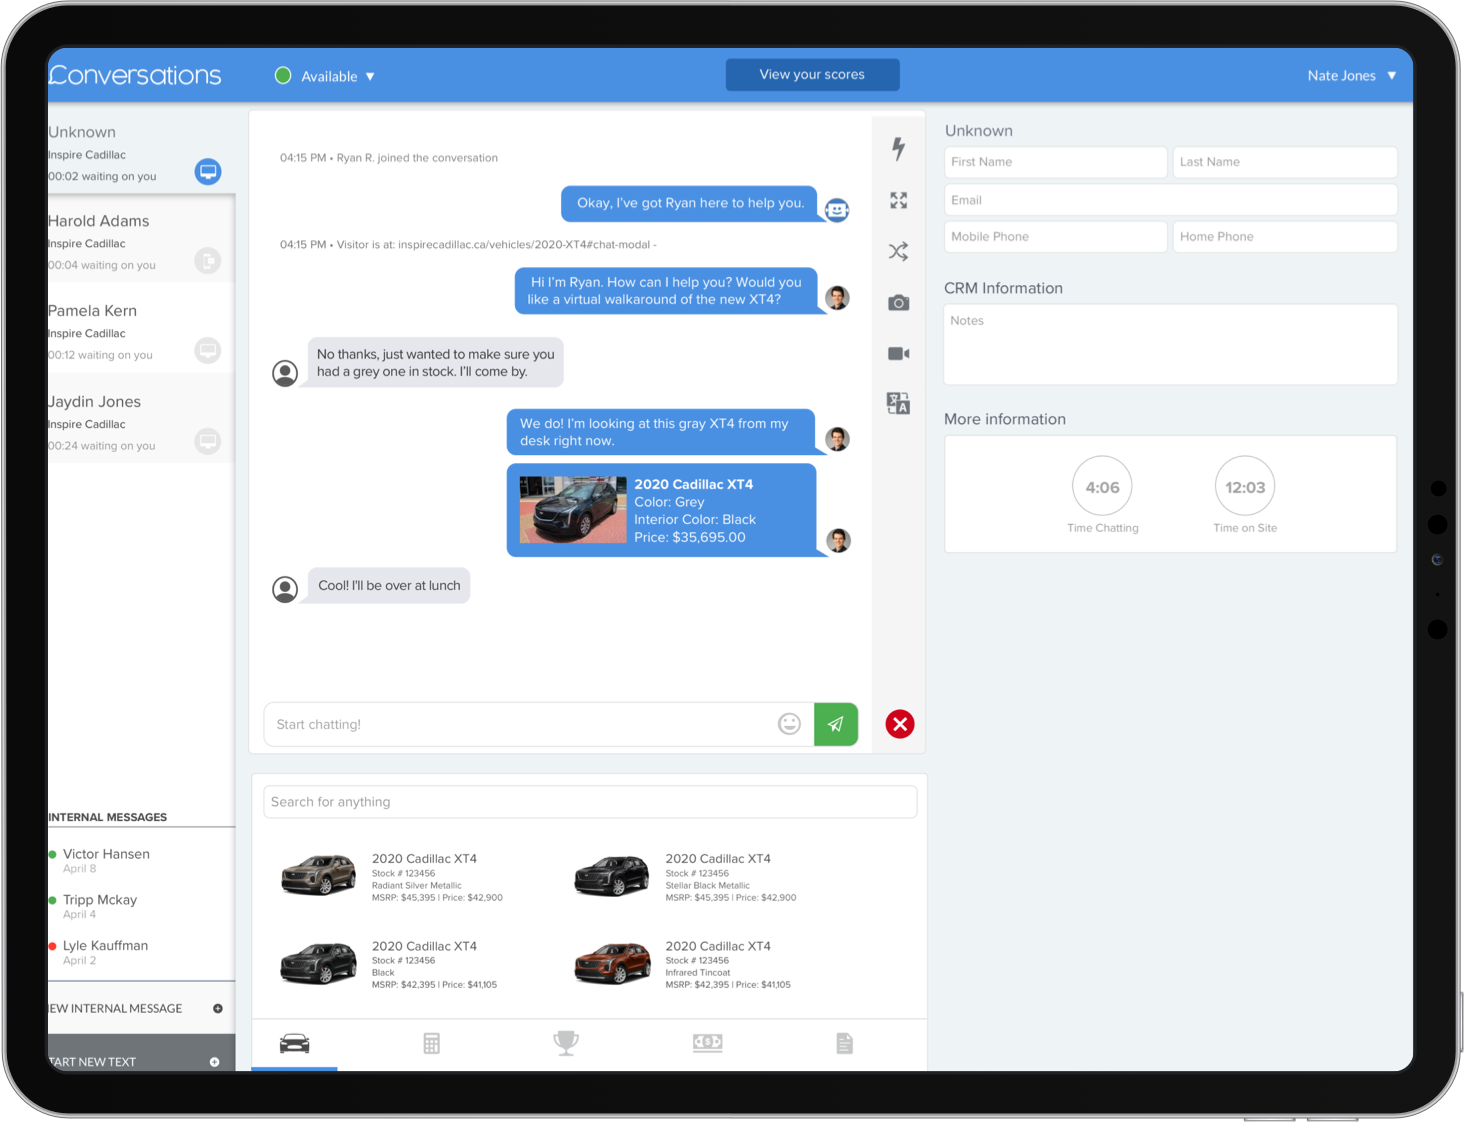The height and width of the screenshot is (1122, 1464).
Task: Start a new text using the plus icon
Action: [x=214, y=1062]
